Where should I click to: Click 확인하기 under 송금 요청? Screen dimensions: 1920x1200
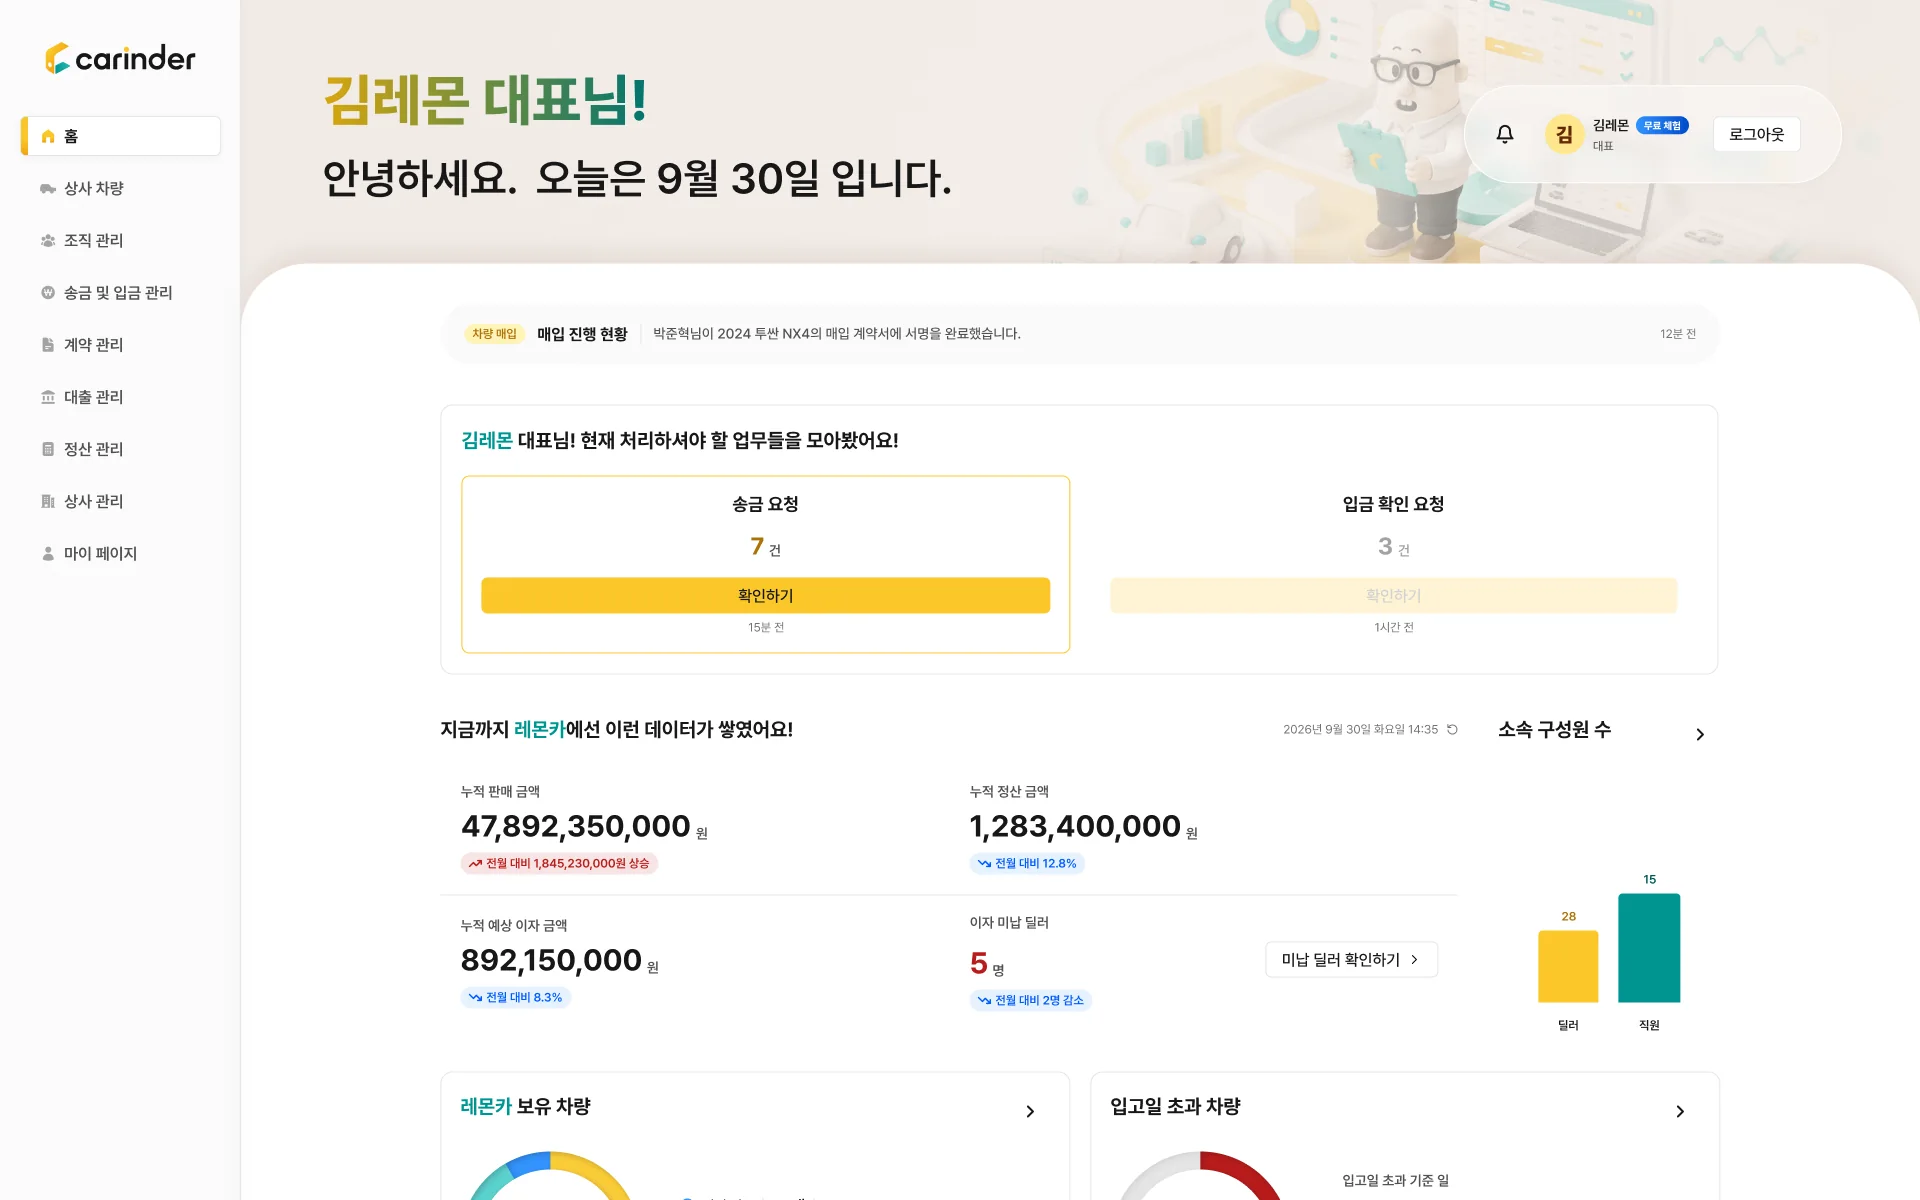pos(765,595)
